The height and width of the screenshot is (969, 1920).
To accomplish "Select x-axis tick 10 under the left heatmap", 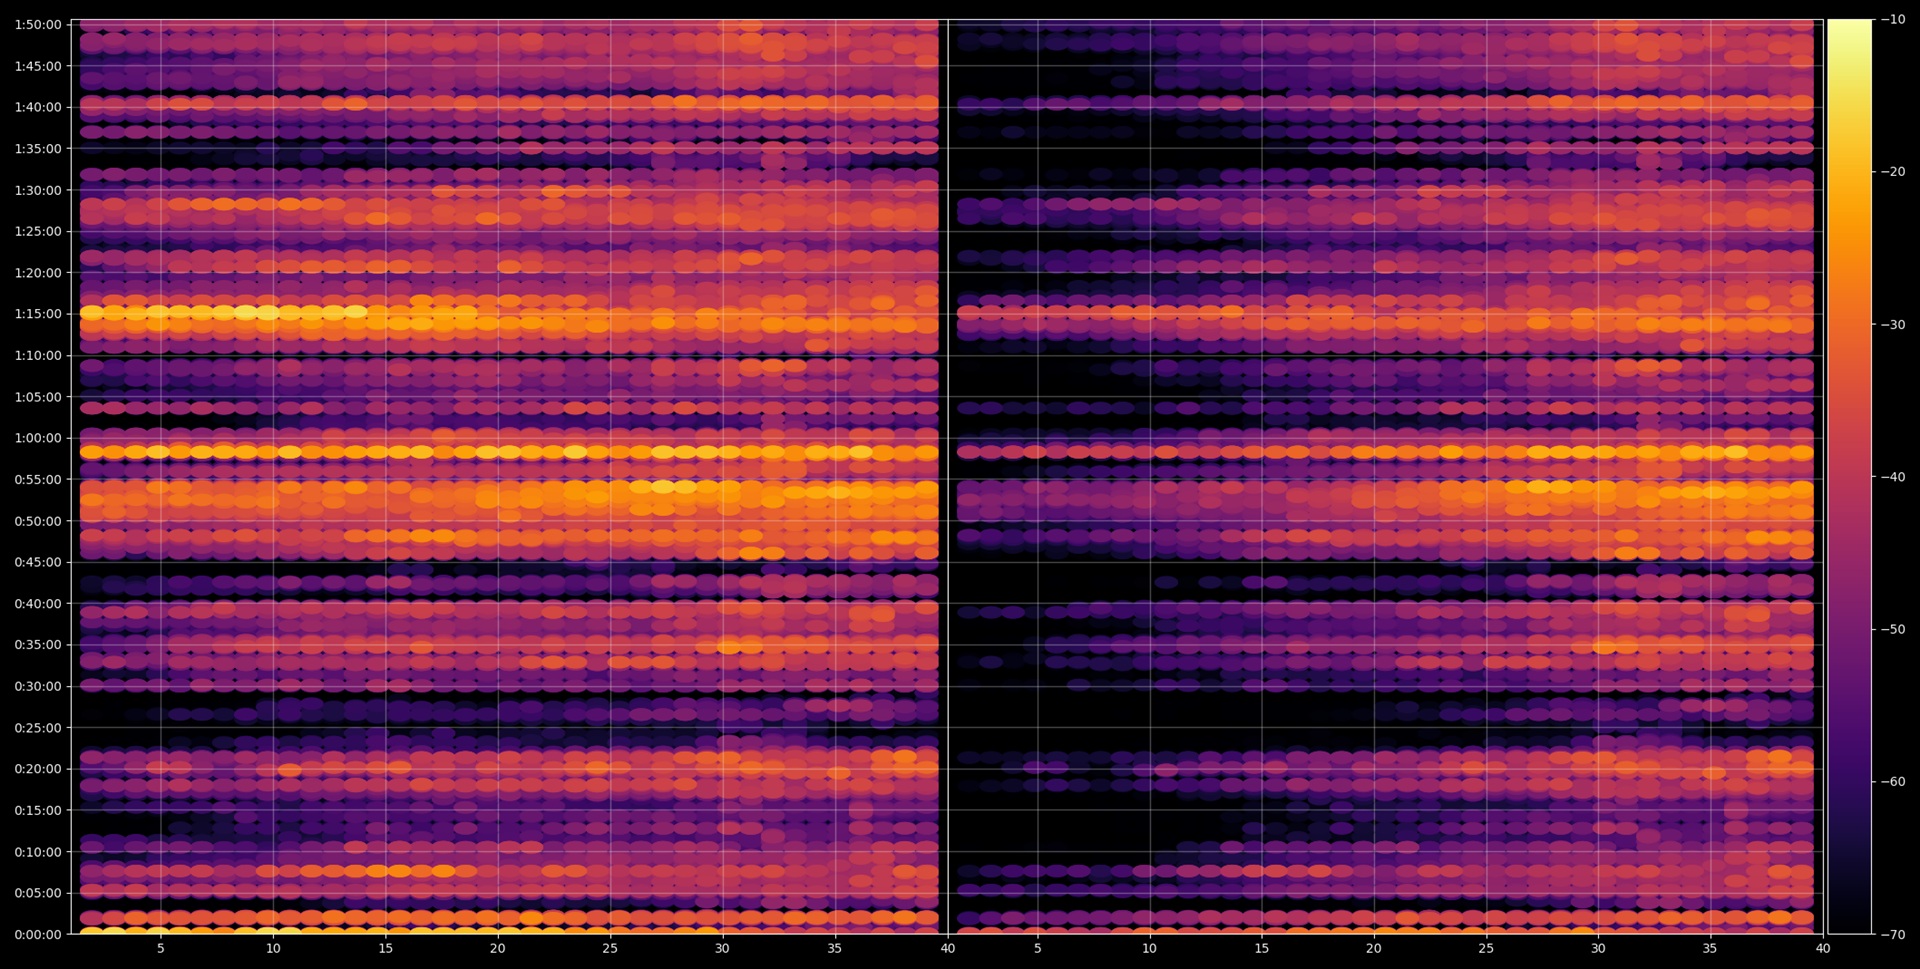I will pyautogui.click(x=273, y=949).
